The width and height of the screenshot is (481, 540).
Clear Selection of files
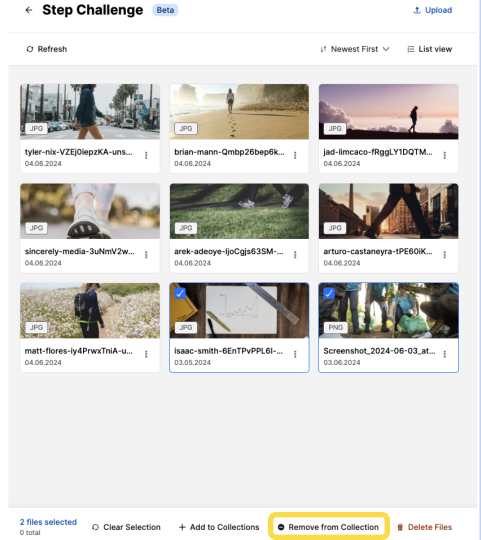(x=126, y=527)
